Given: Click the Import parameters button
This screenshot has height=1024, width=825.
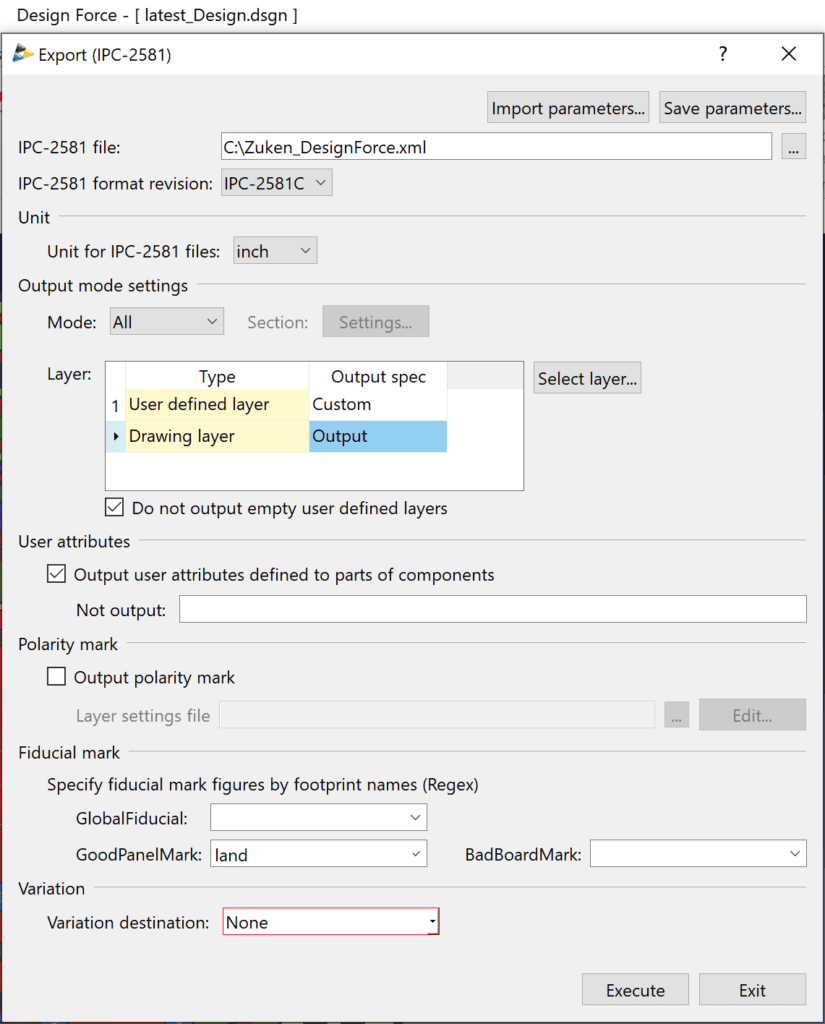Looking at the screenshot, I should 567,107.
